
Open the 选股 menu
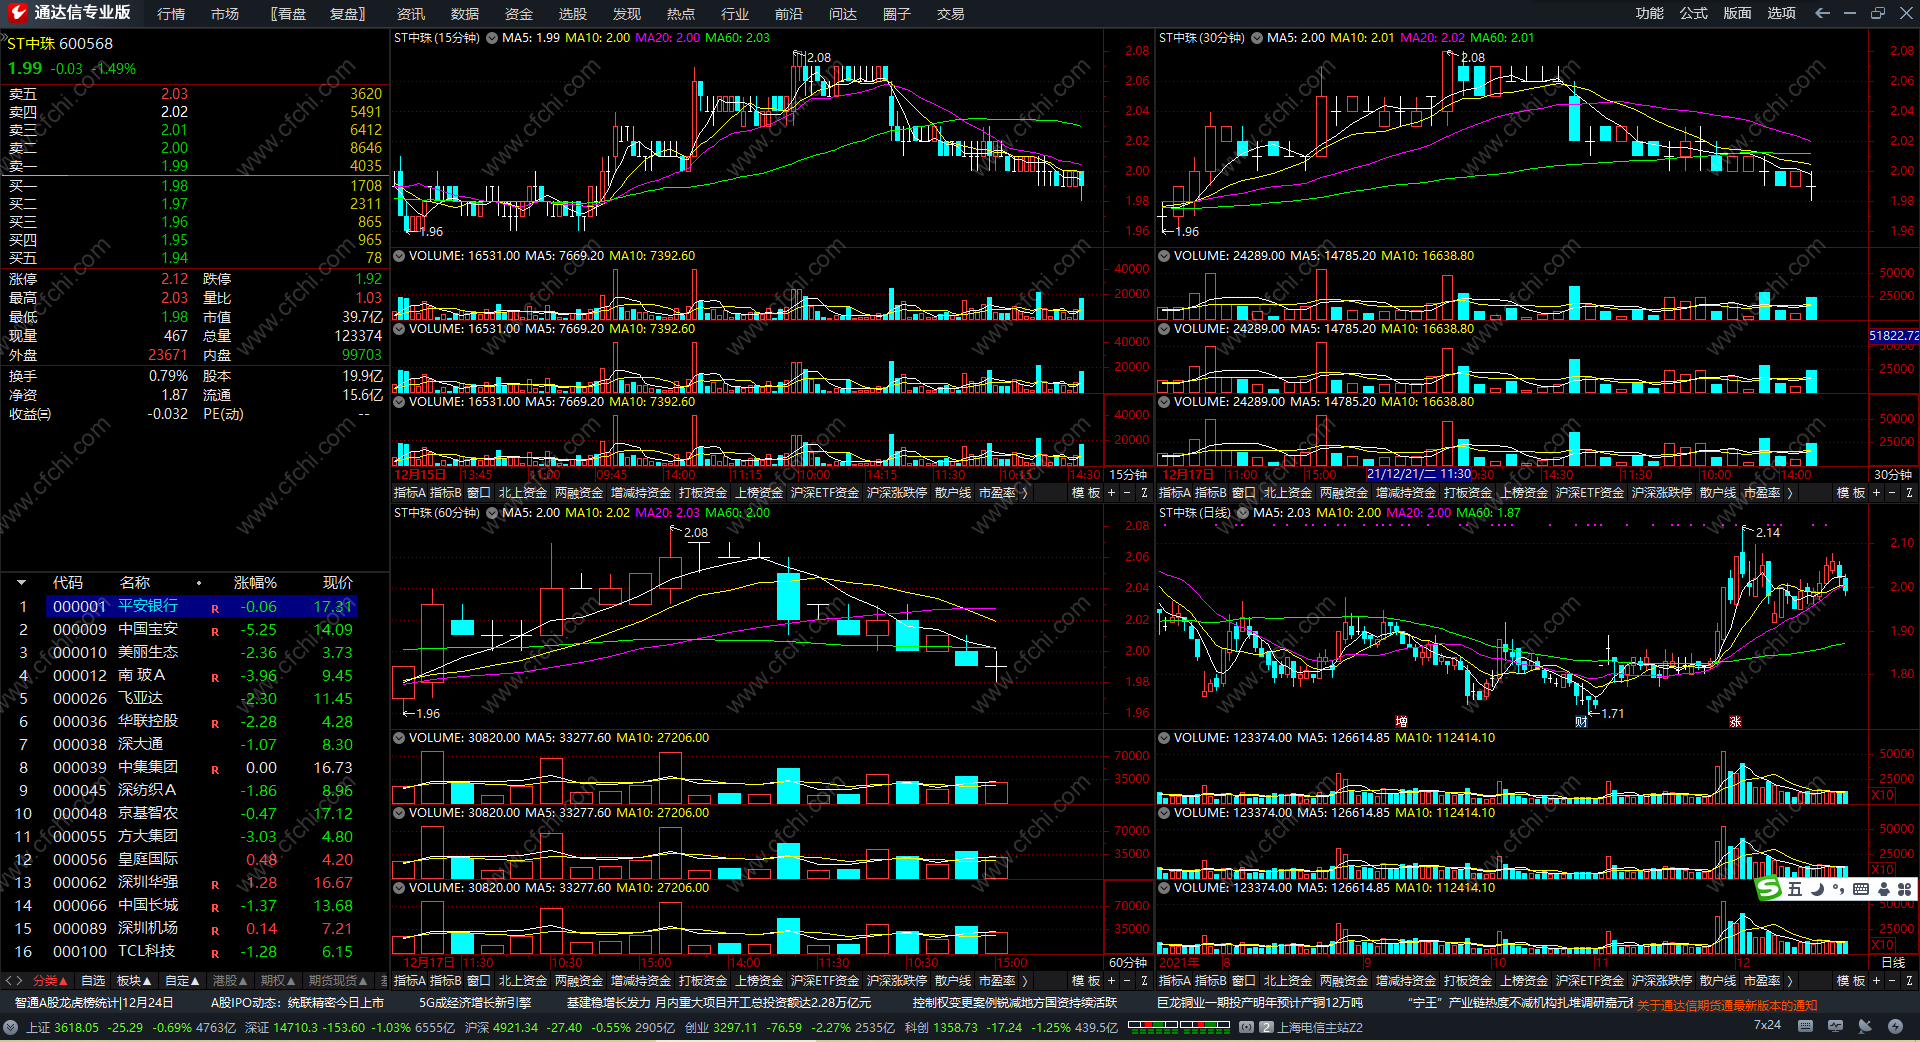[x=573, y=14]
